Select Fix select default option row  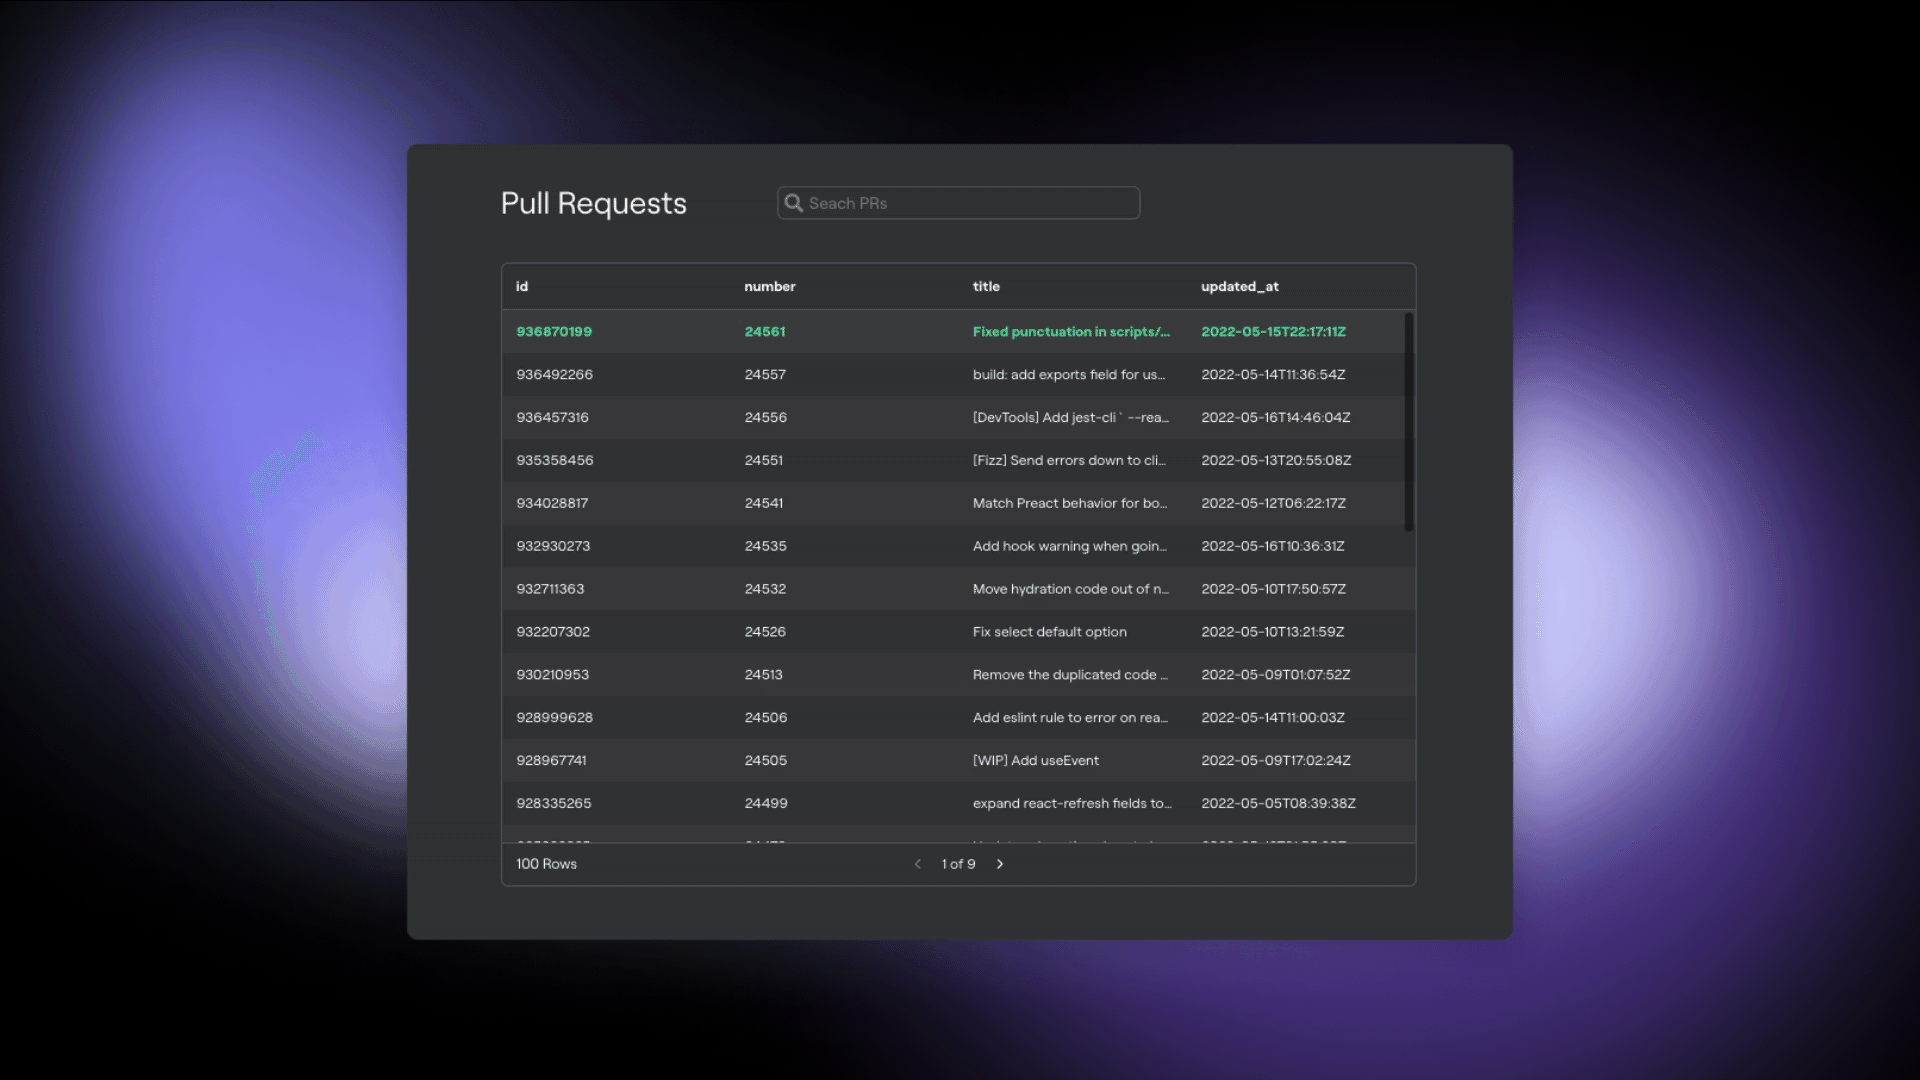(x=1049, y=633)
